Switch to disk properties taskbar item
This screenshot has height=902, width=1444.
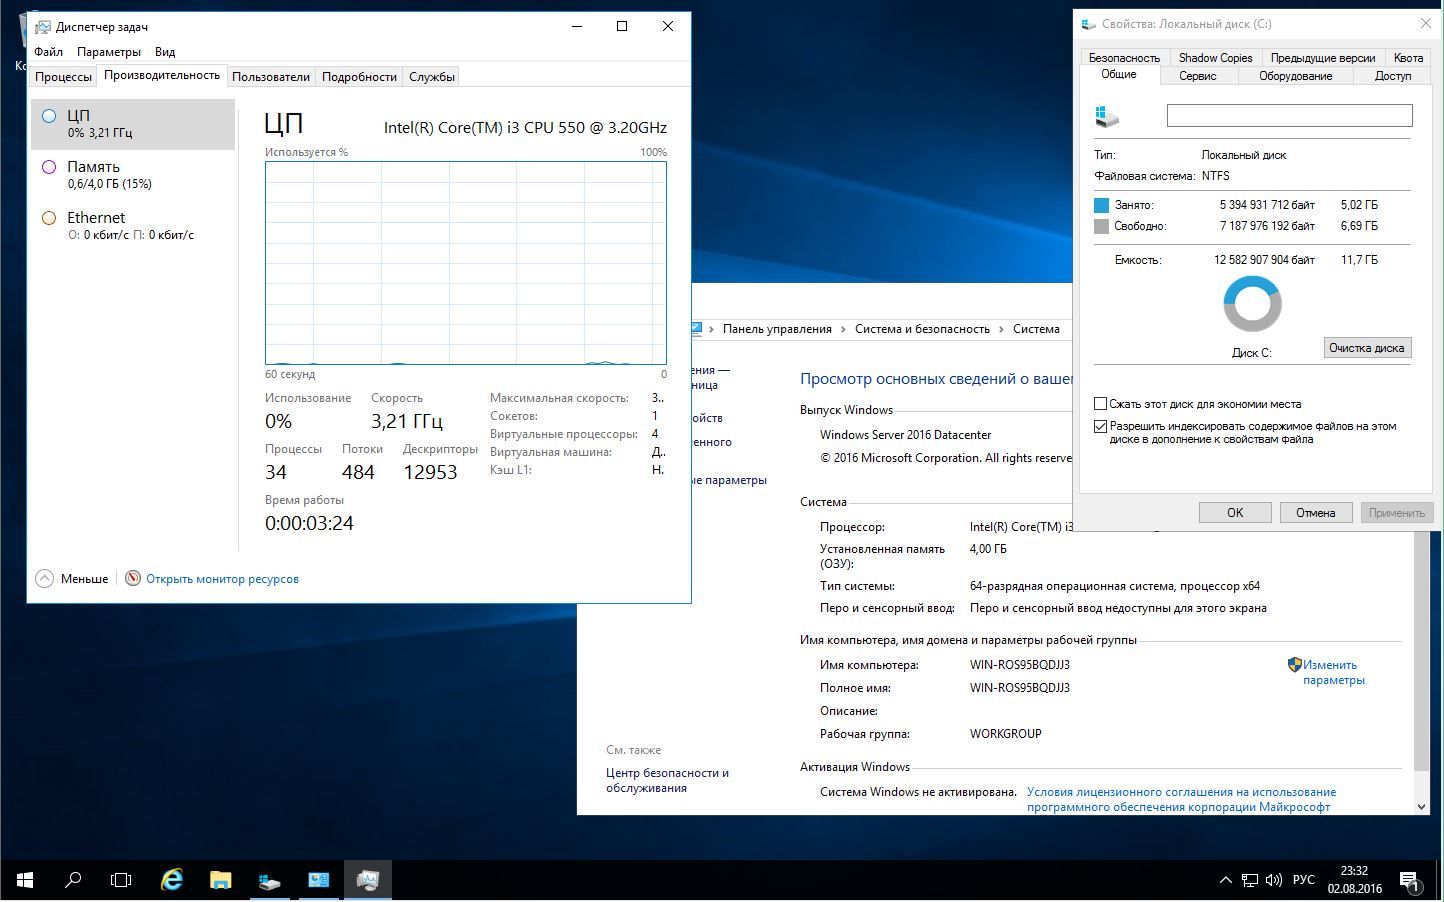269,880
